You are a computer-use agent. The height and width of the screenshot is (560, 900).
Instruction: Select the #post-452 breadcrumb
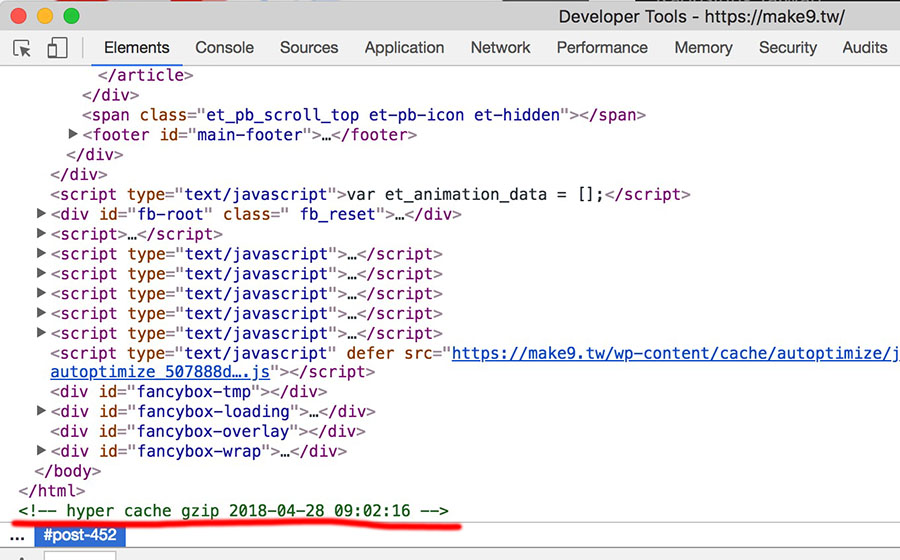pos(80,535)
